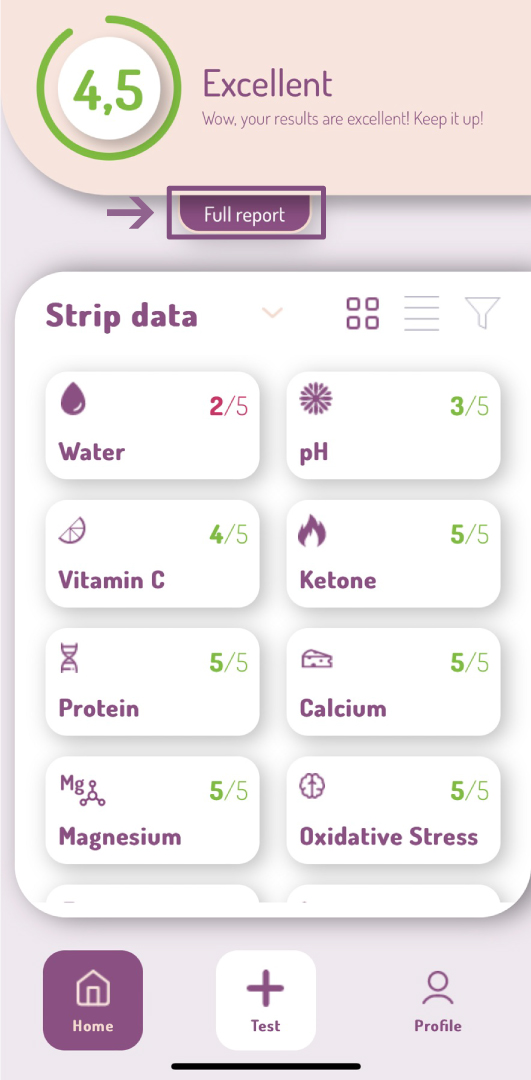
Task: Open the Calcium 5/5 score card
Action: click(393, 681)
